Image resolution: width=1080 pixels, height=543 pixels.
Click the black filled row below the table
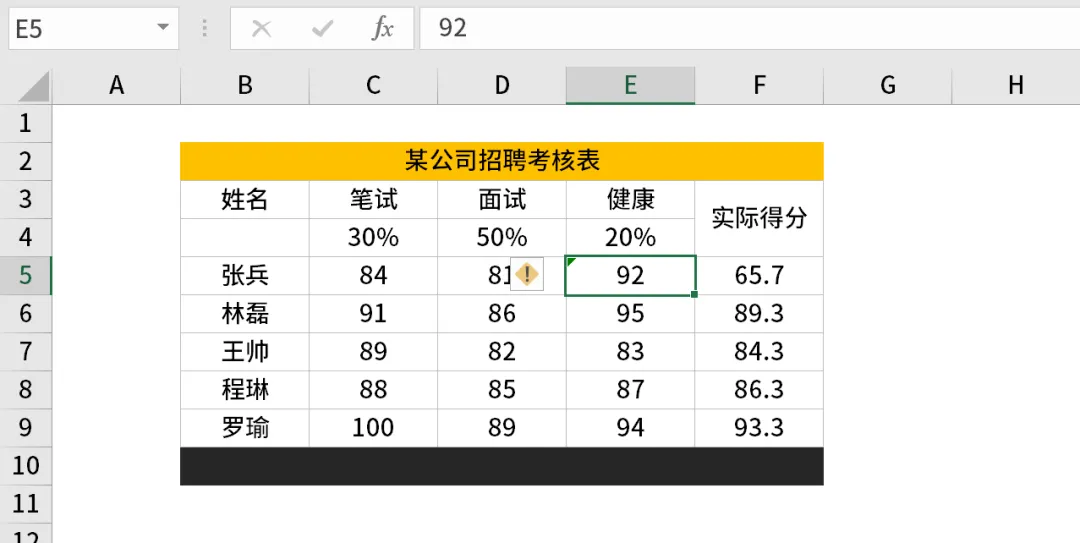tap(501, 466)
